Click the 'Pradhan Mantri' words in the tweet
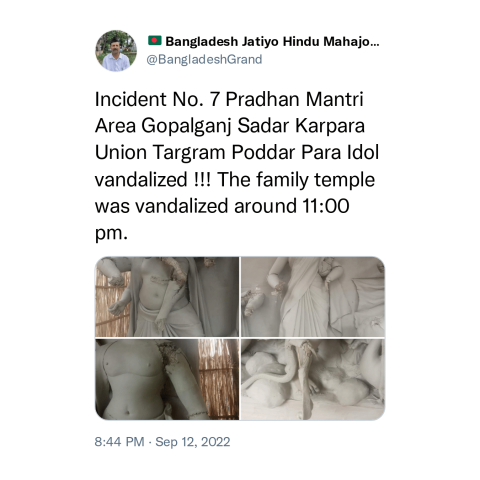 click(x=294, y=99)
